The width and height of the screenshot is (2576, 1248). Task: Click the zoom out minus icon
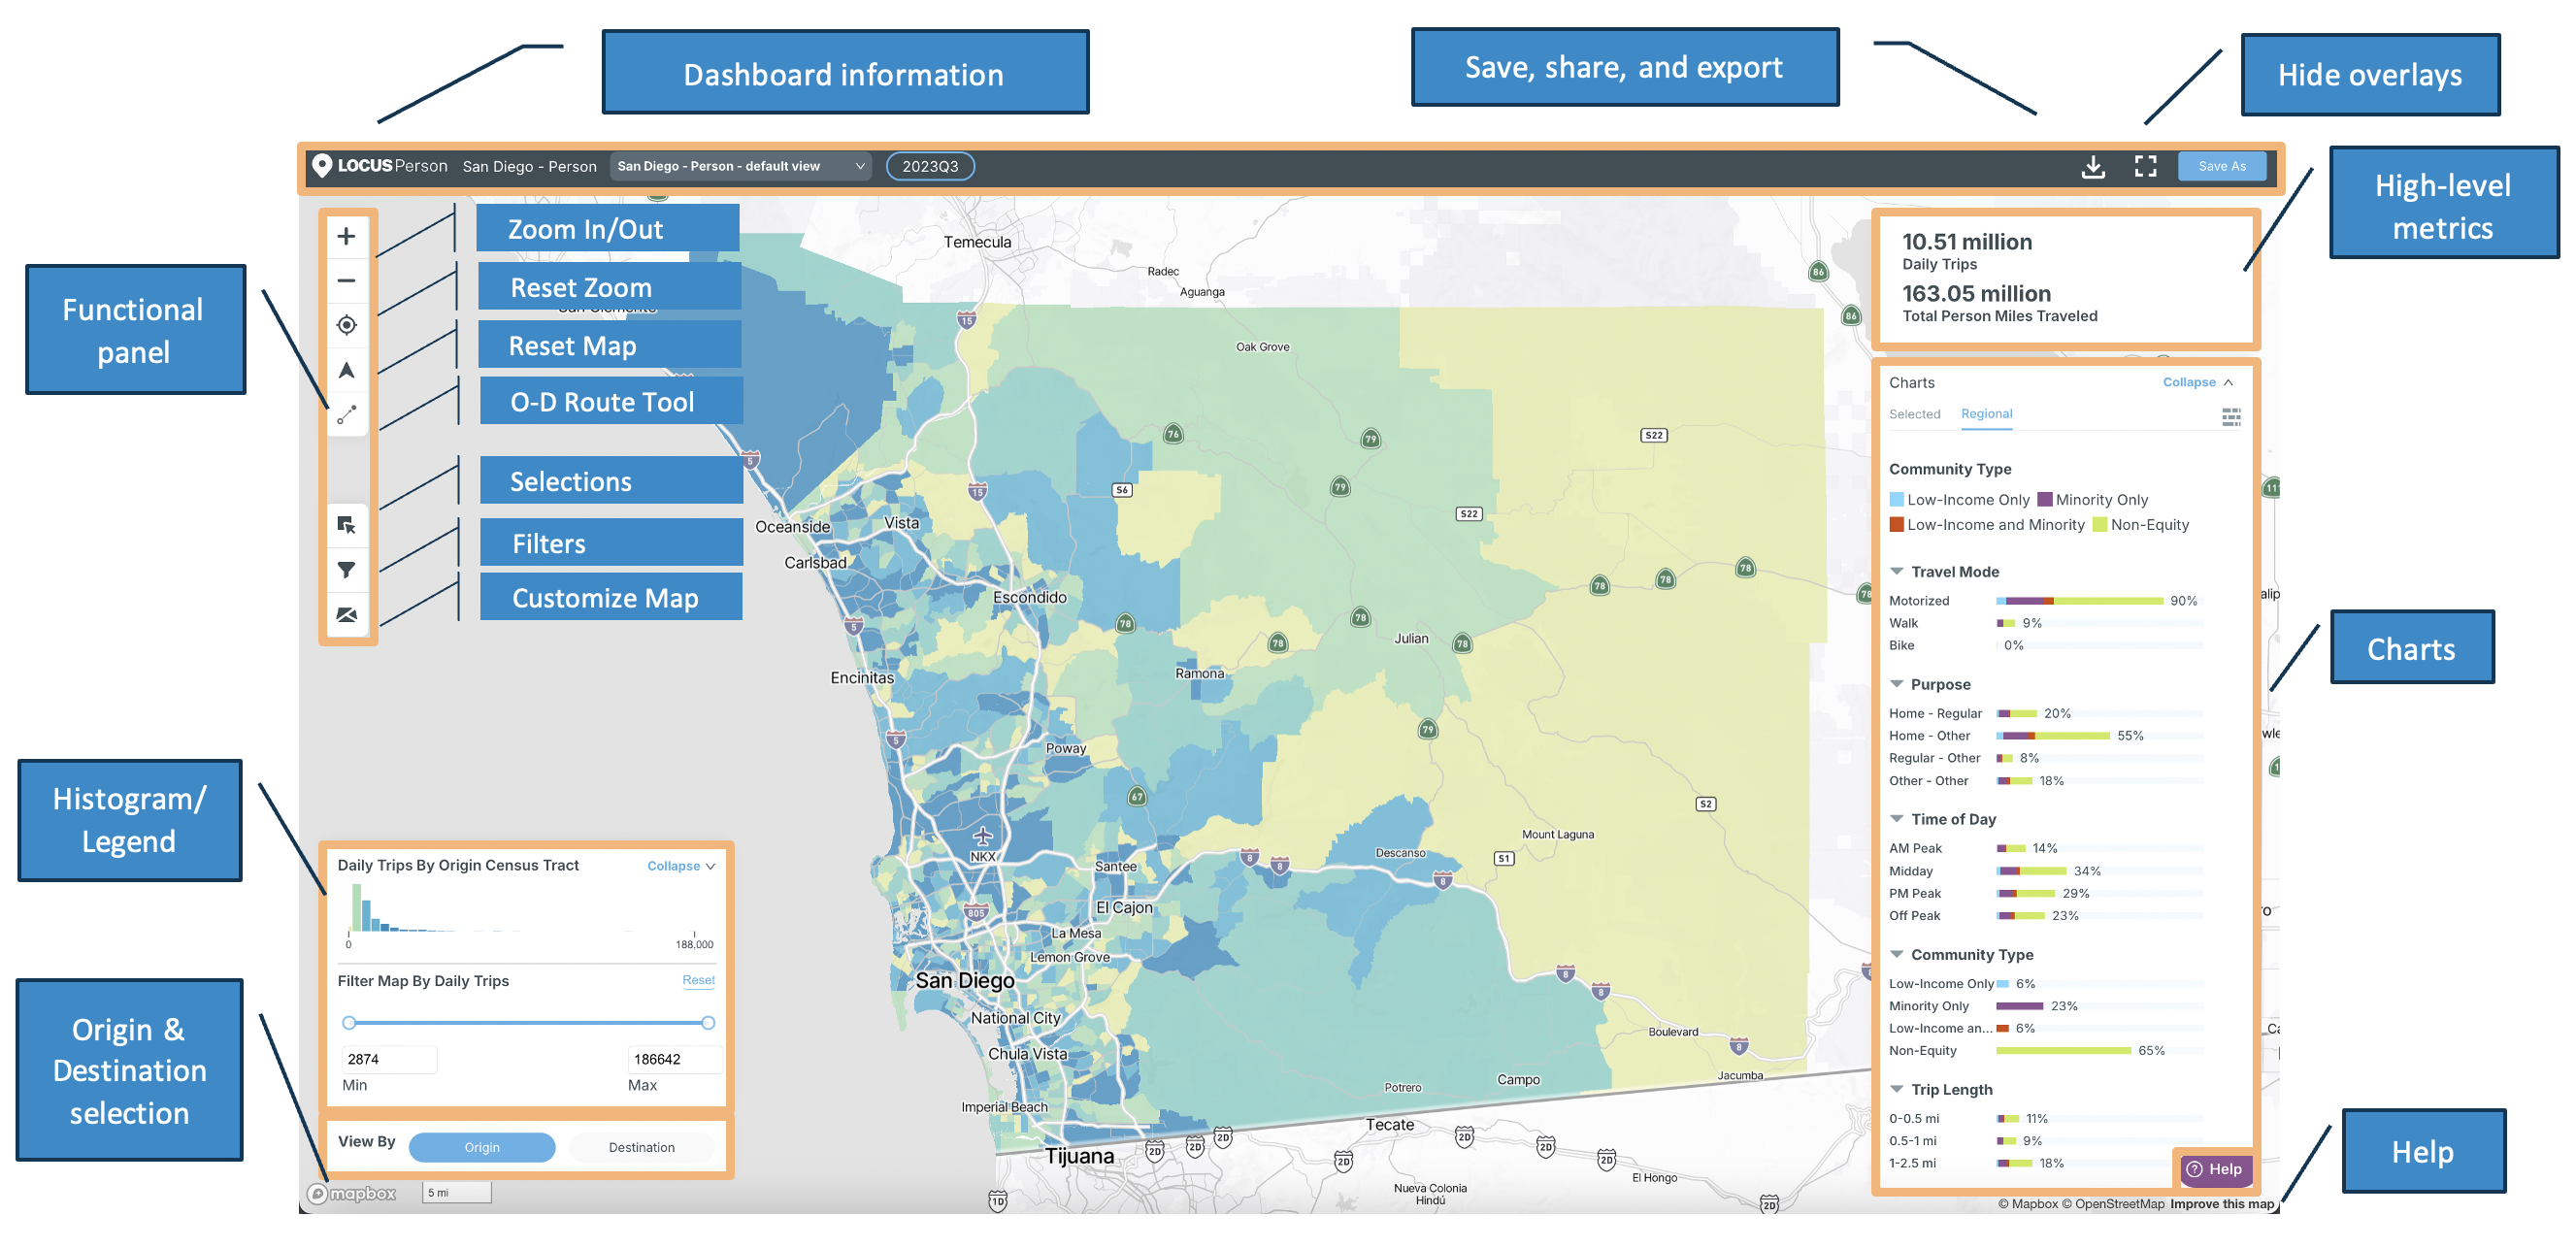pyautogui.click(x=346, y=281)
